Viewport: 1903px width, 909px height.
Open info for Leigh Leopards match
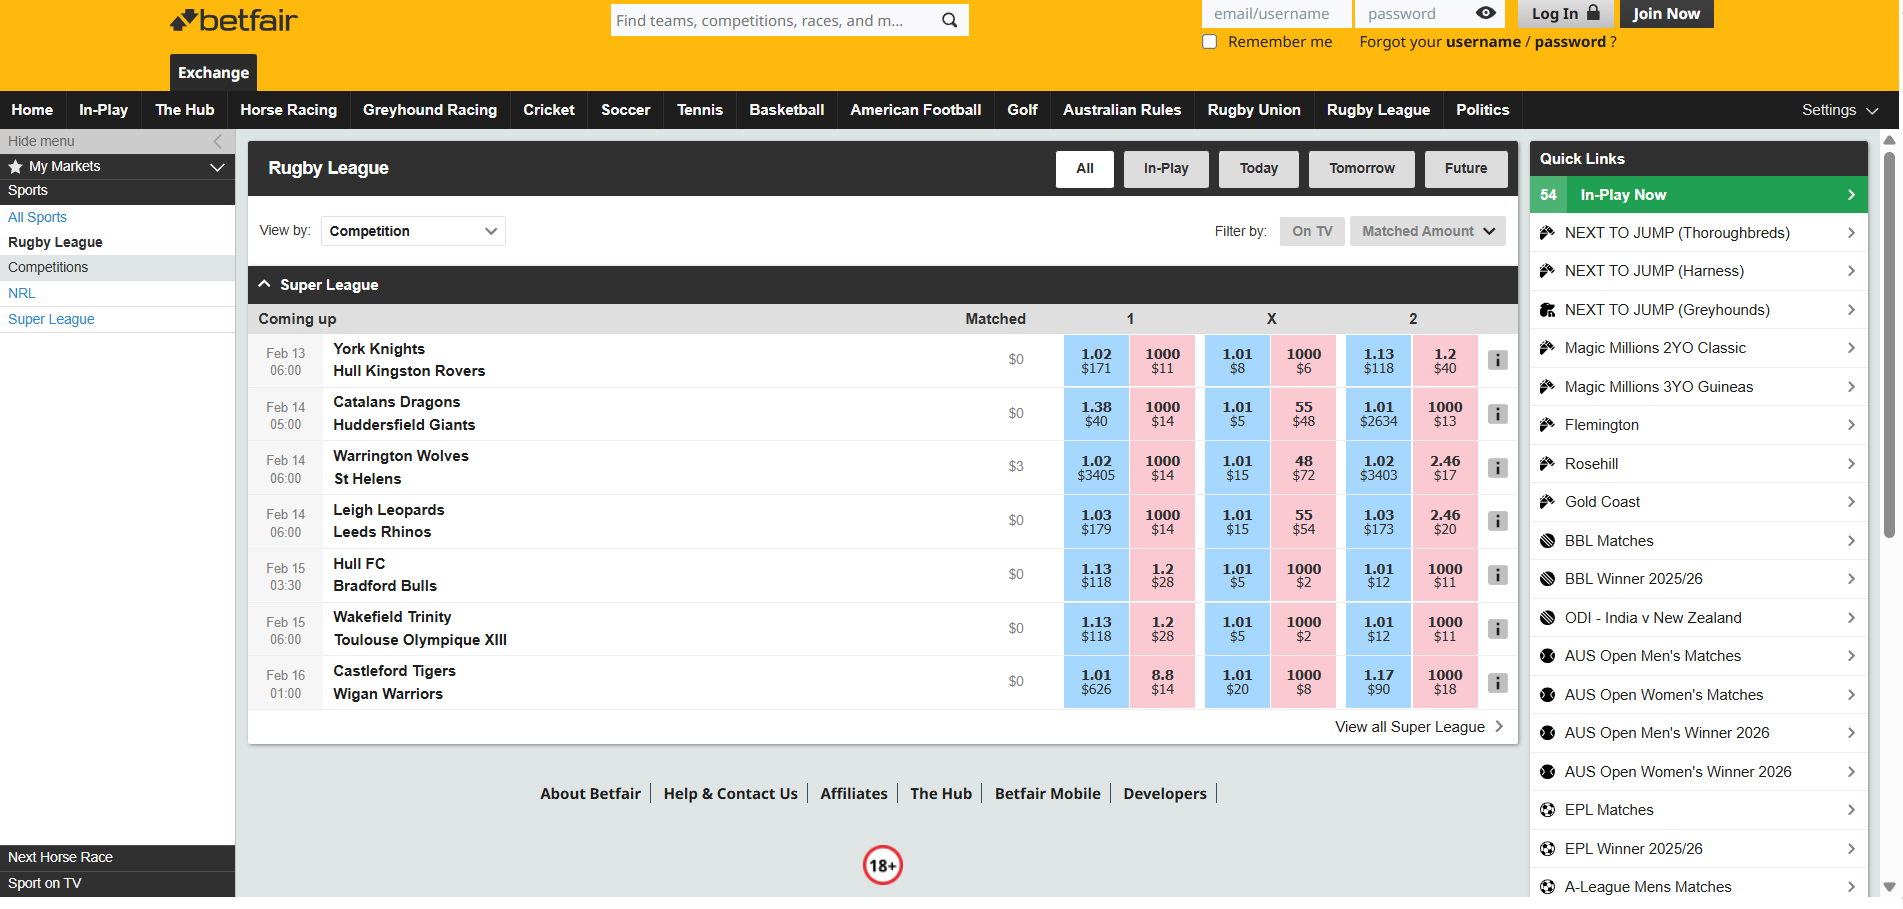click(1497, 521)
